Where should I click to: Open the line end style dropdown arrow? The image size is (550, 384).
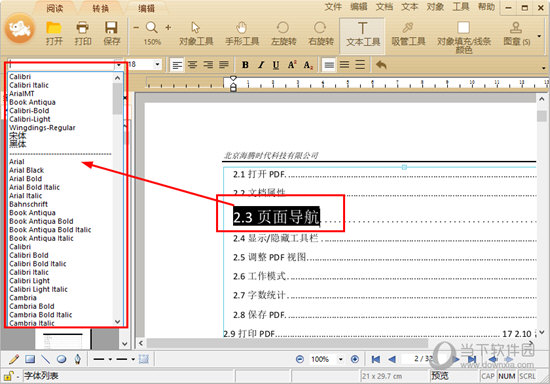coord(133,359)
